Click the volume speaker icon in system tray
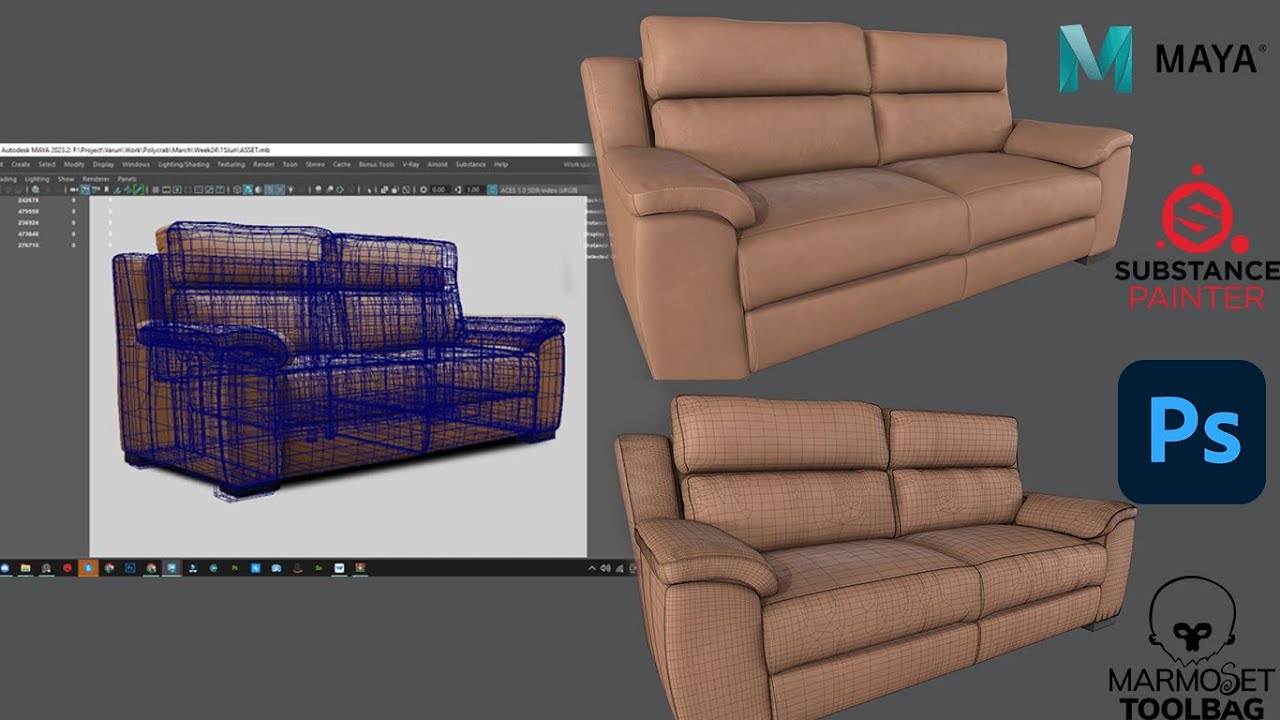This screenshot has width=1280, height=720. [605, 567]
